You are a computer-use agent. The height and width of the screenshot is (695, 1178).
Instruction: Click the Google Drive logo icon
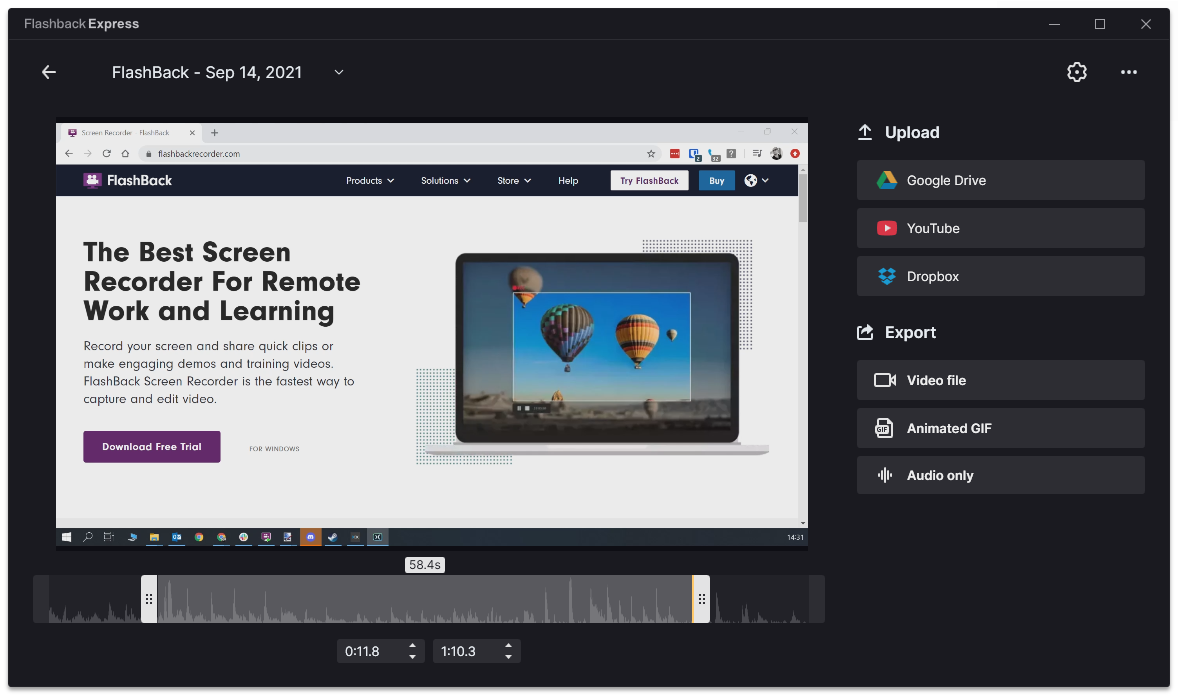point(887,180)
